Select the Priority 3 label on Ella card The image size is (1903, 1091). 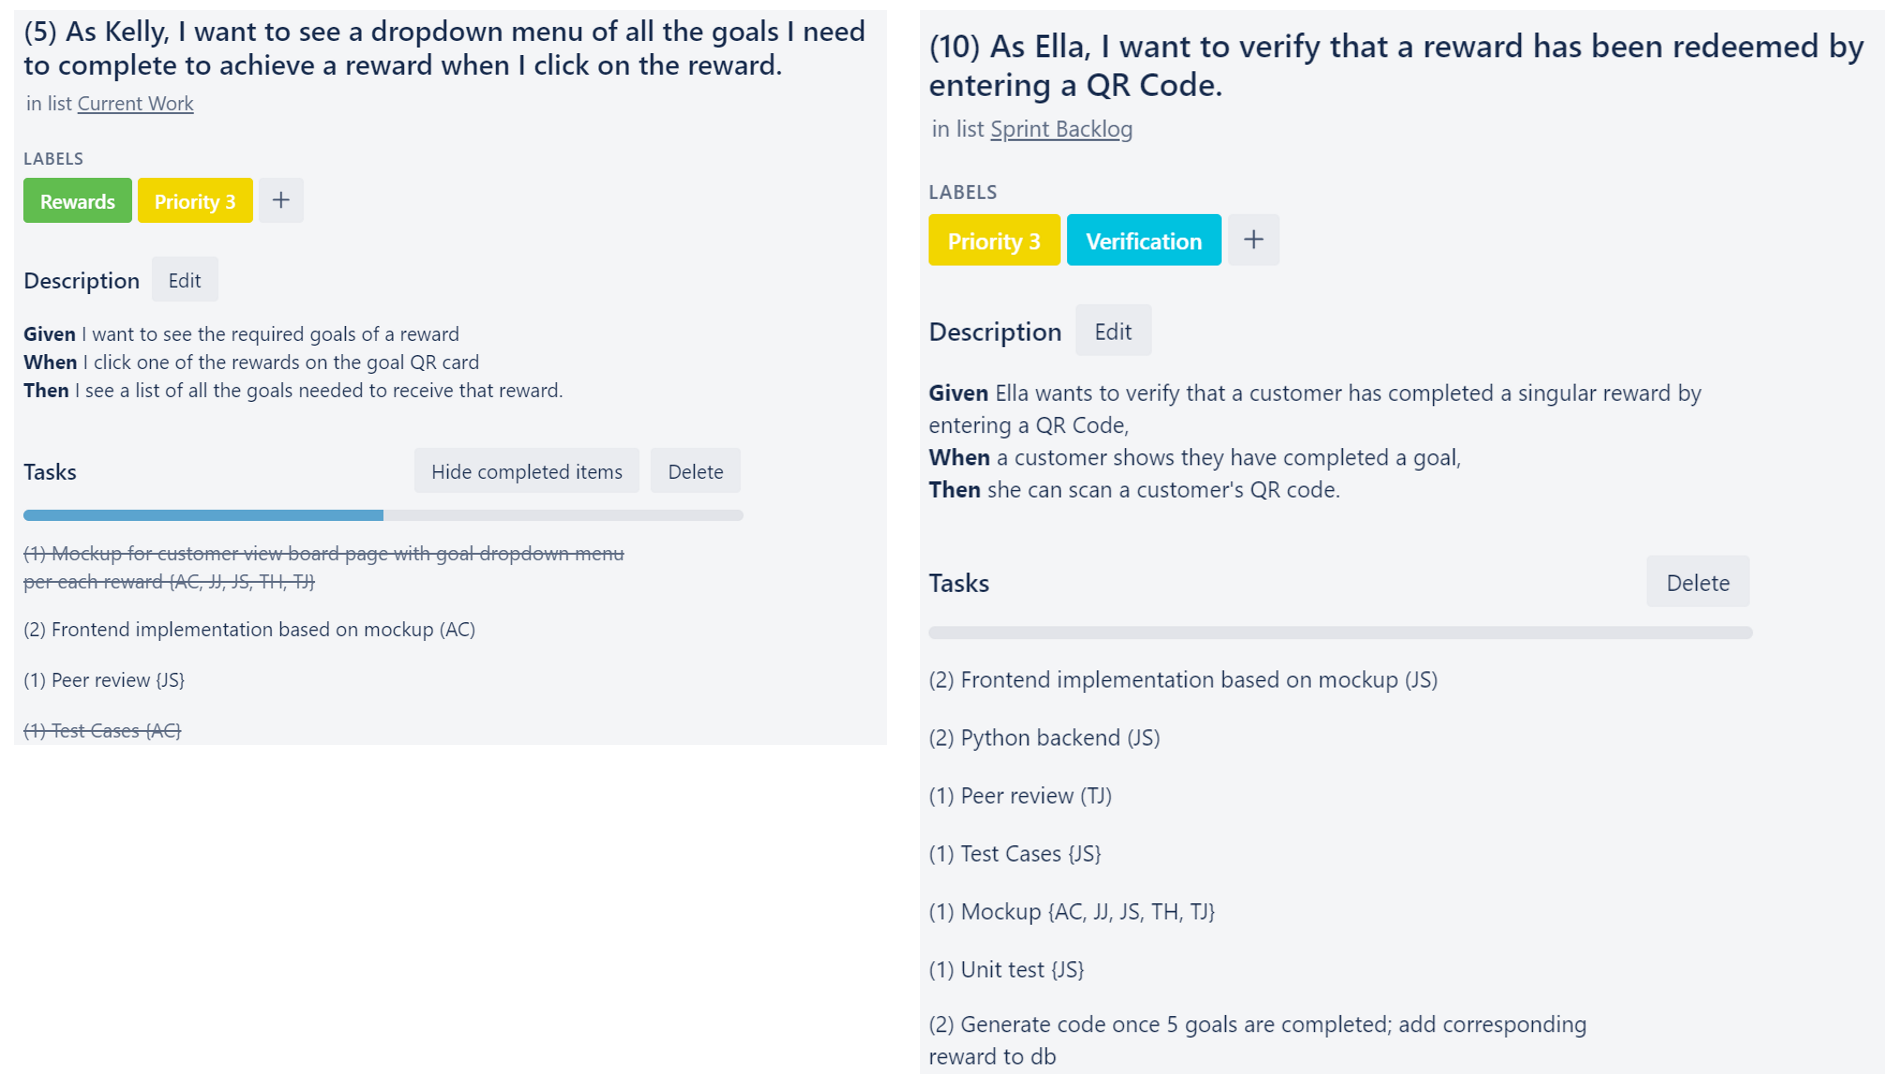click(994, 240)
